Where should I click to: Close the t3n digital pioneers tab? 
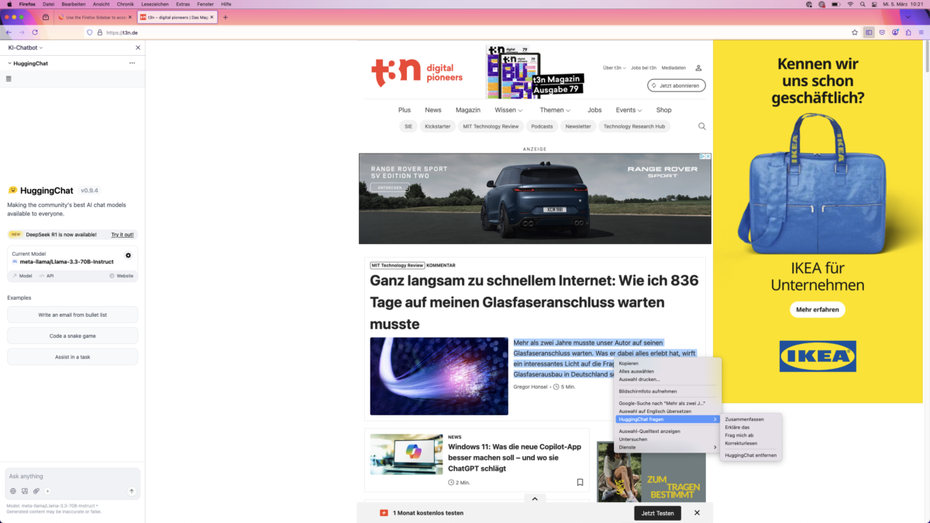point(212,17)
